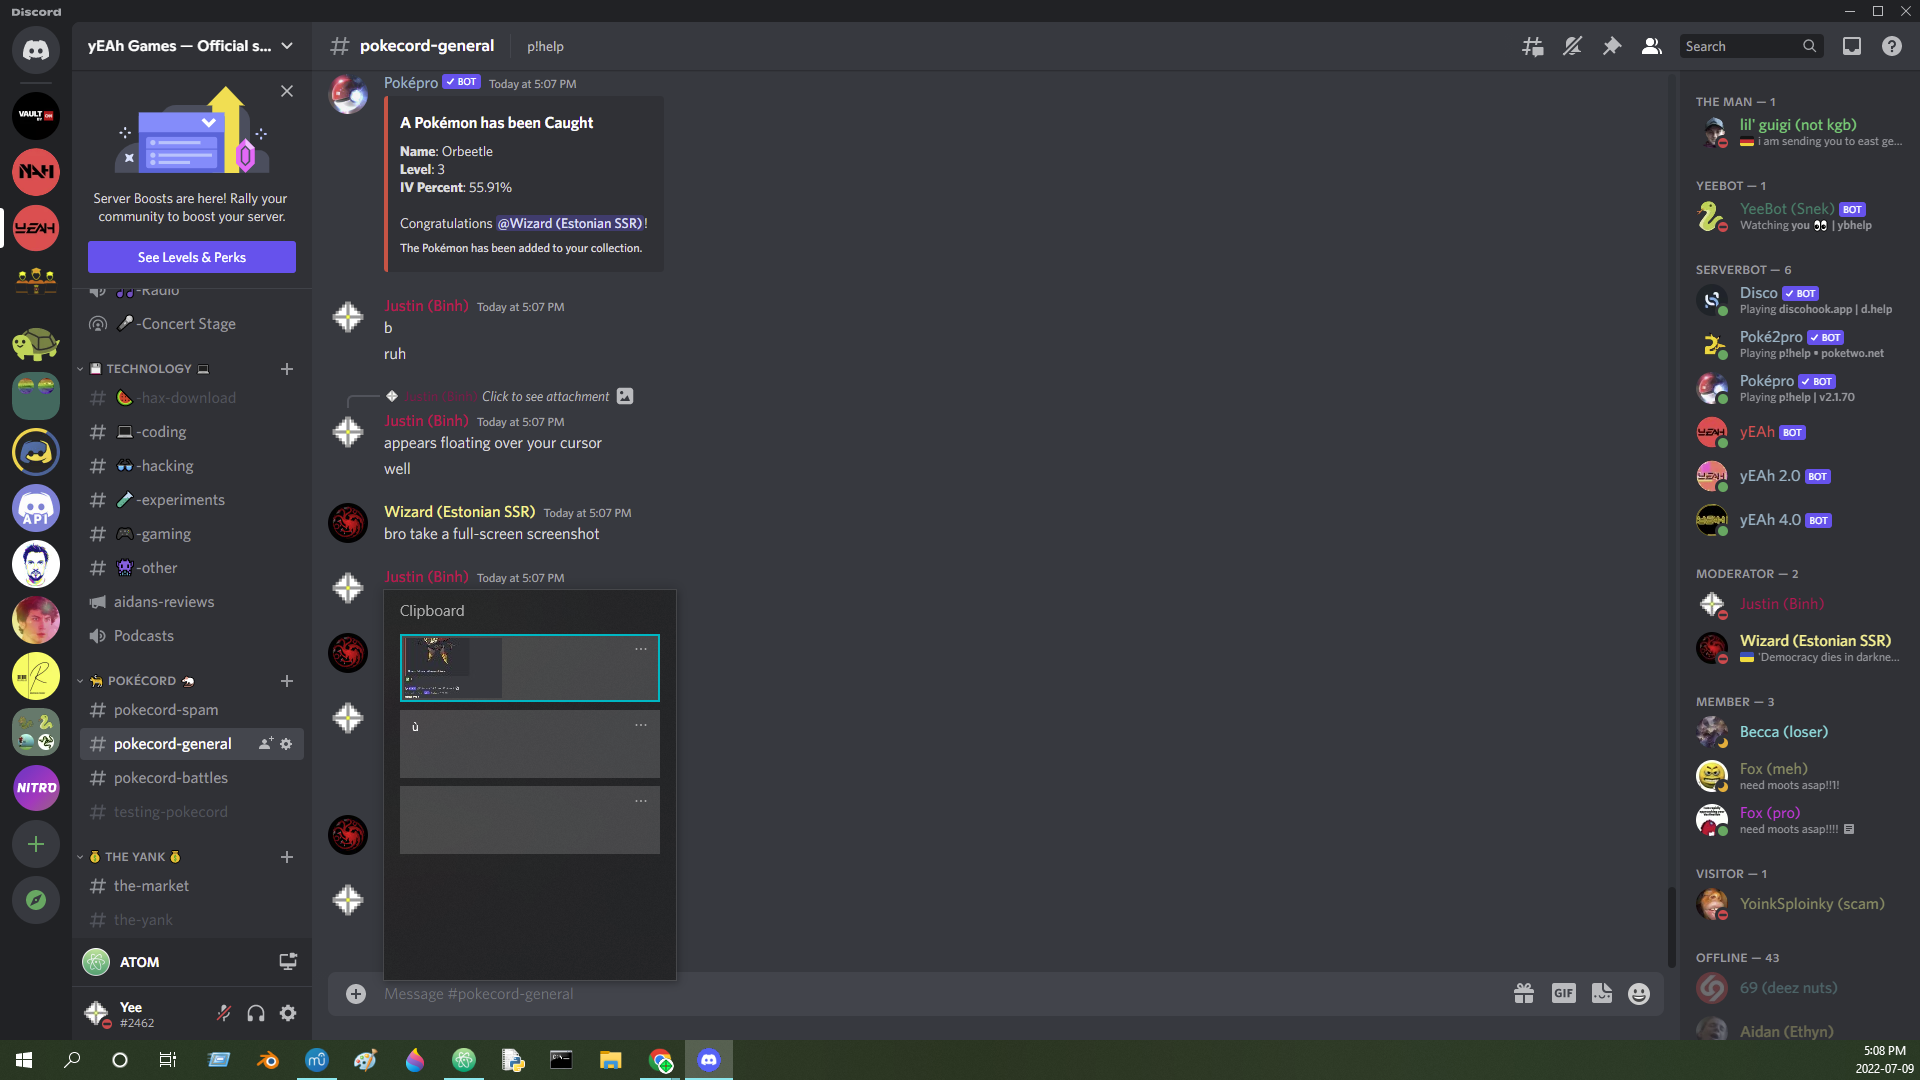Image resolution: width=1920 pixels, height=1080 pixels.
Task: Open the Inbox icon in header
Action: 1852,46
